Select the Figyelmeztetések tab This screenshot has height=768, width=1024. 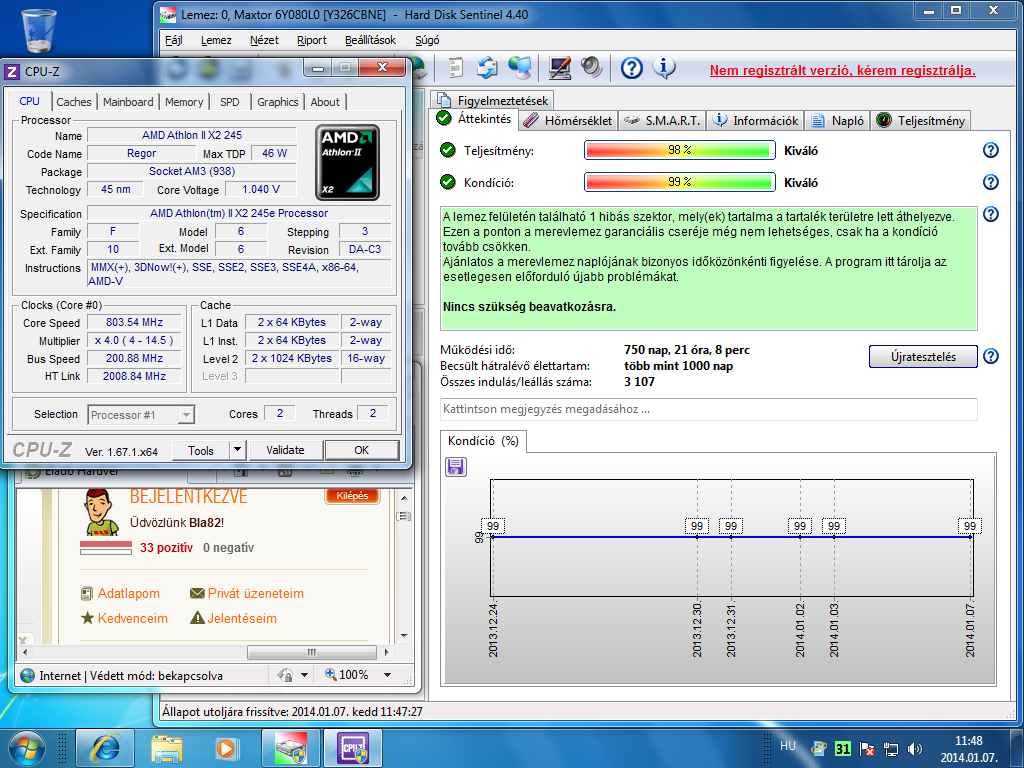492,100
